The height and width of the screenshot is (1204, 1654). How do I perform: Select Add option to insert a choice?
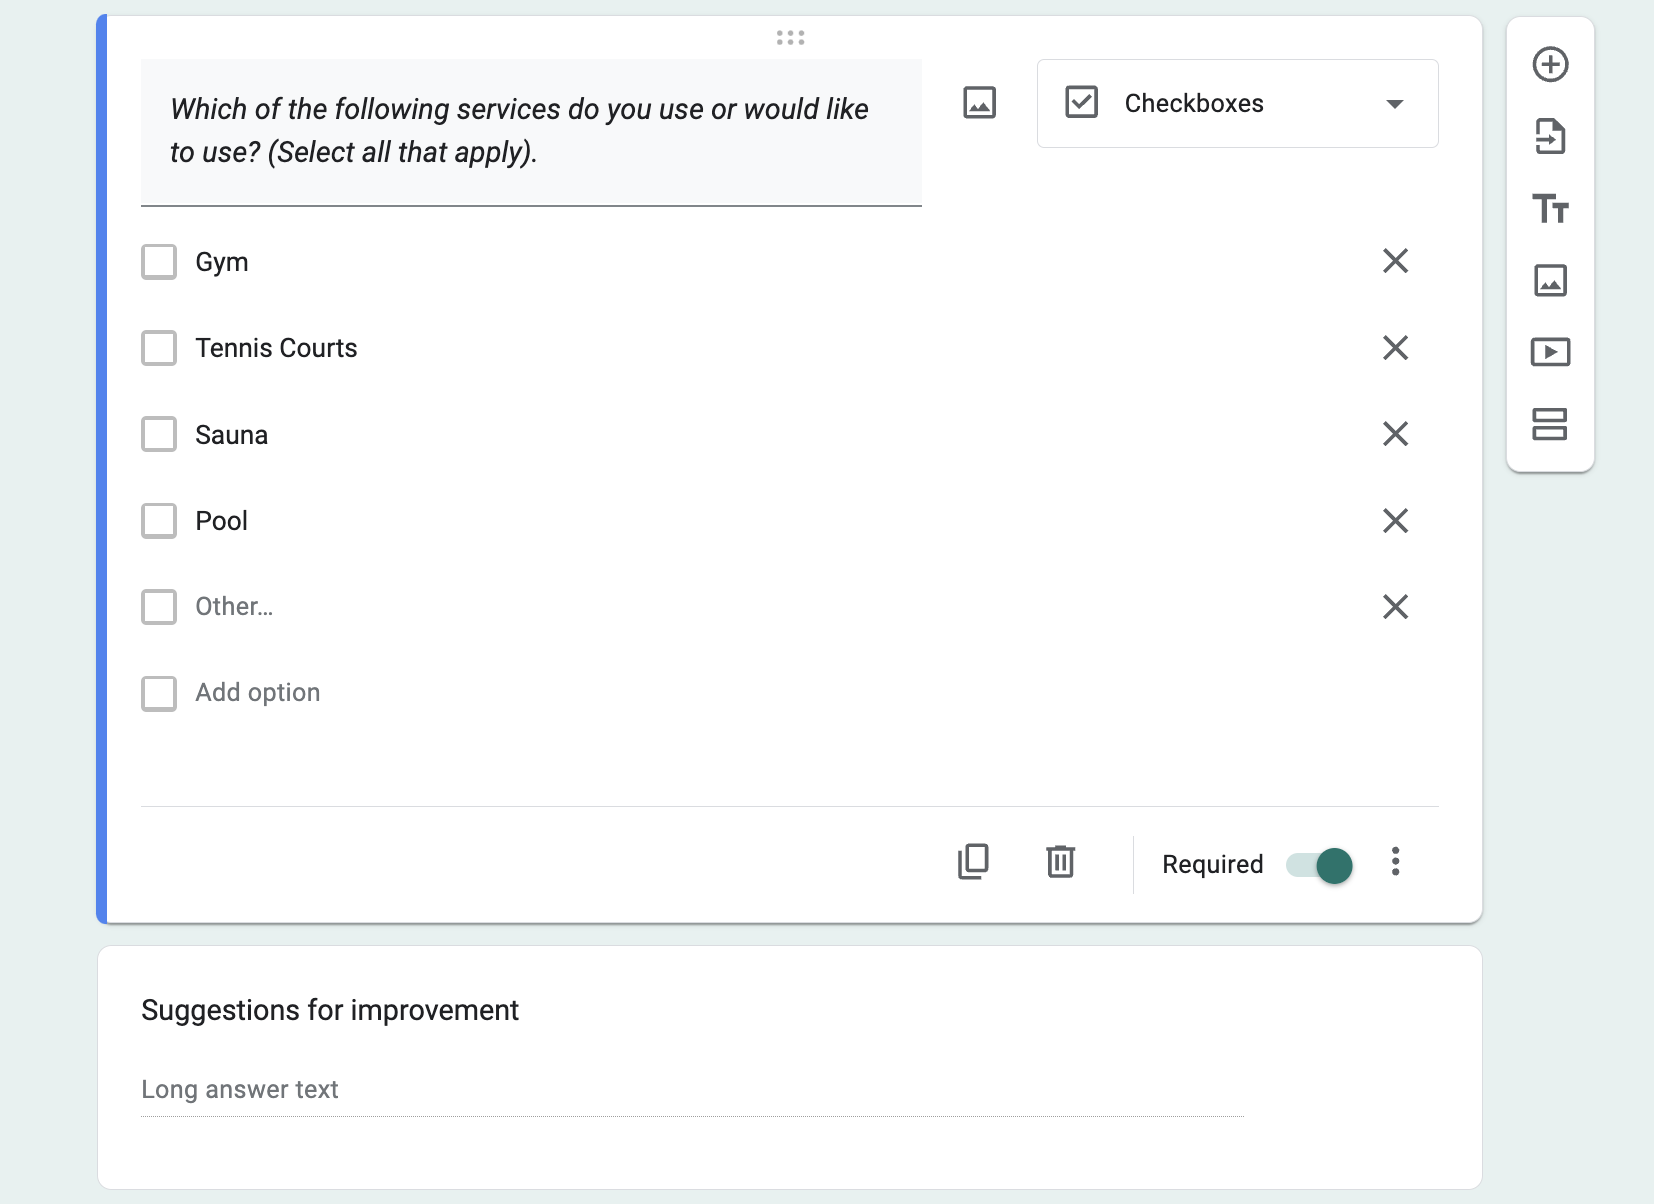pyautogui.click(x=257, y=692)
